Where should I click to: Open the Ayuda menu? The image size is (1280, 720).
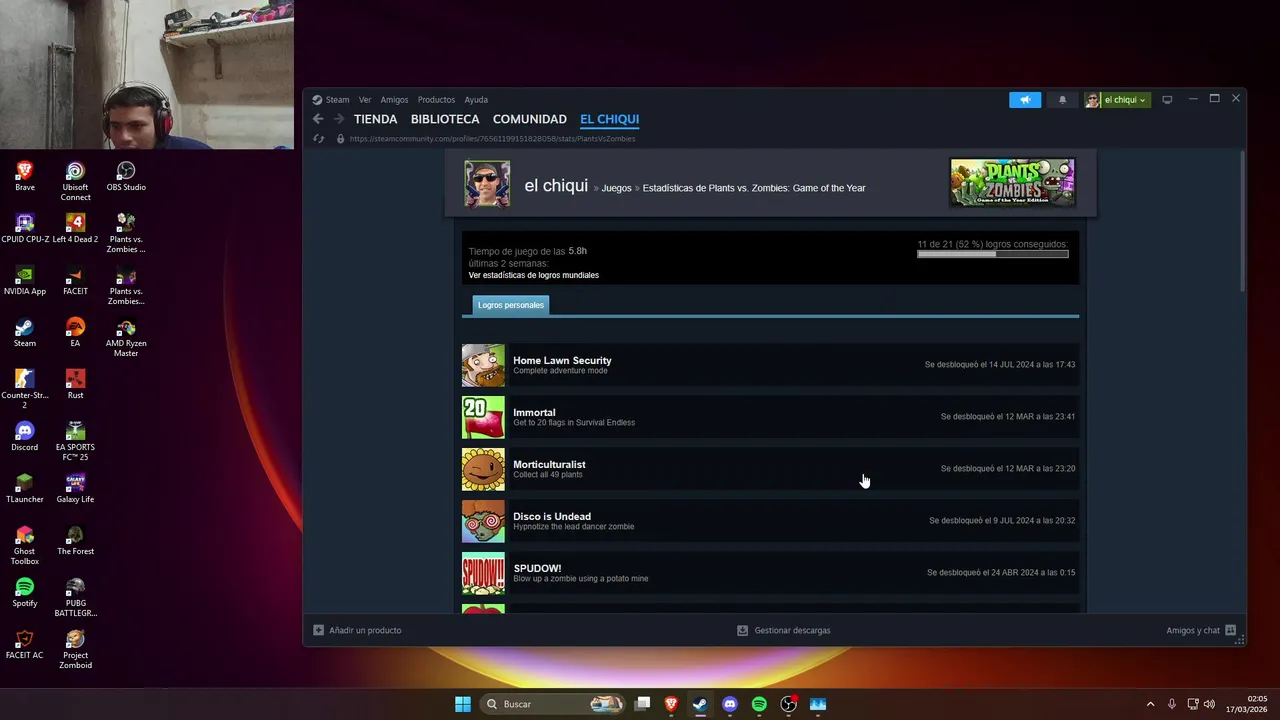pyautogui.click(x=476, y=100)
